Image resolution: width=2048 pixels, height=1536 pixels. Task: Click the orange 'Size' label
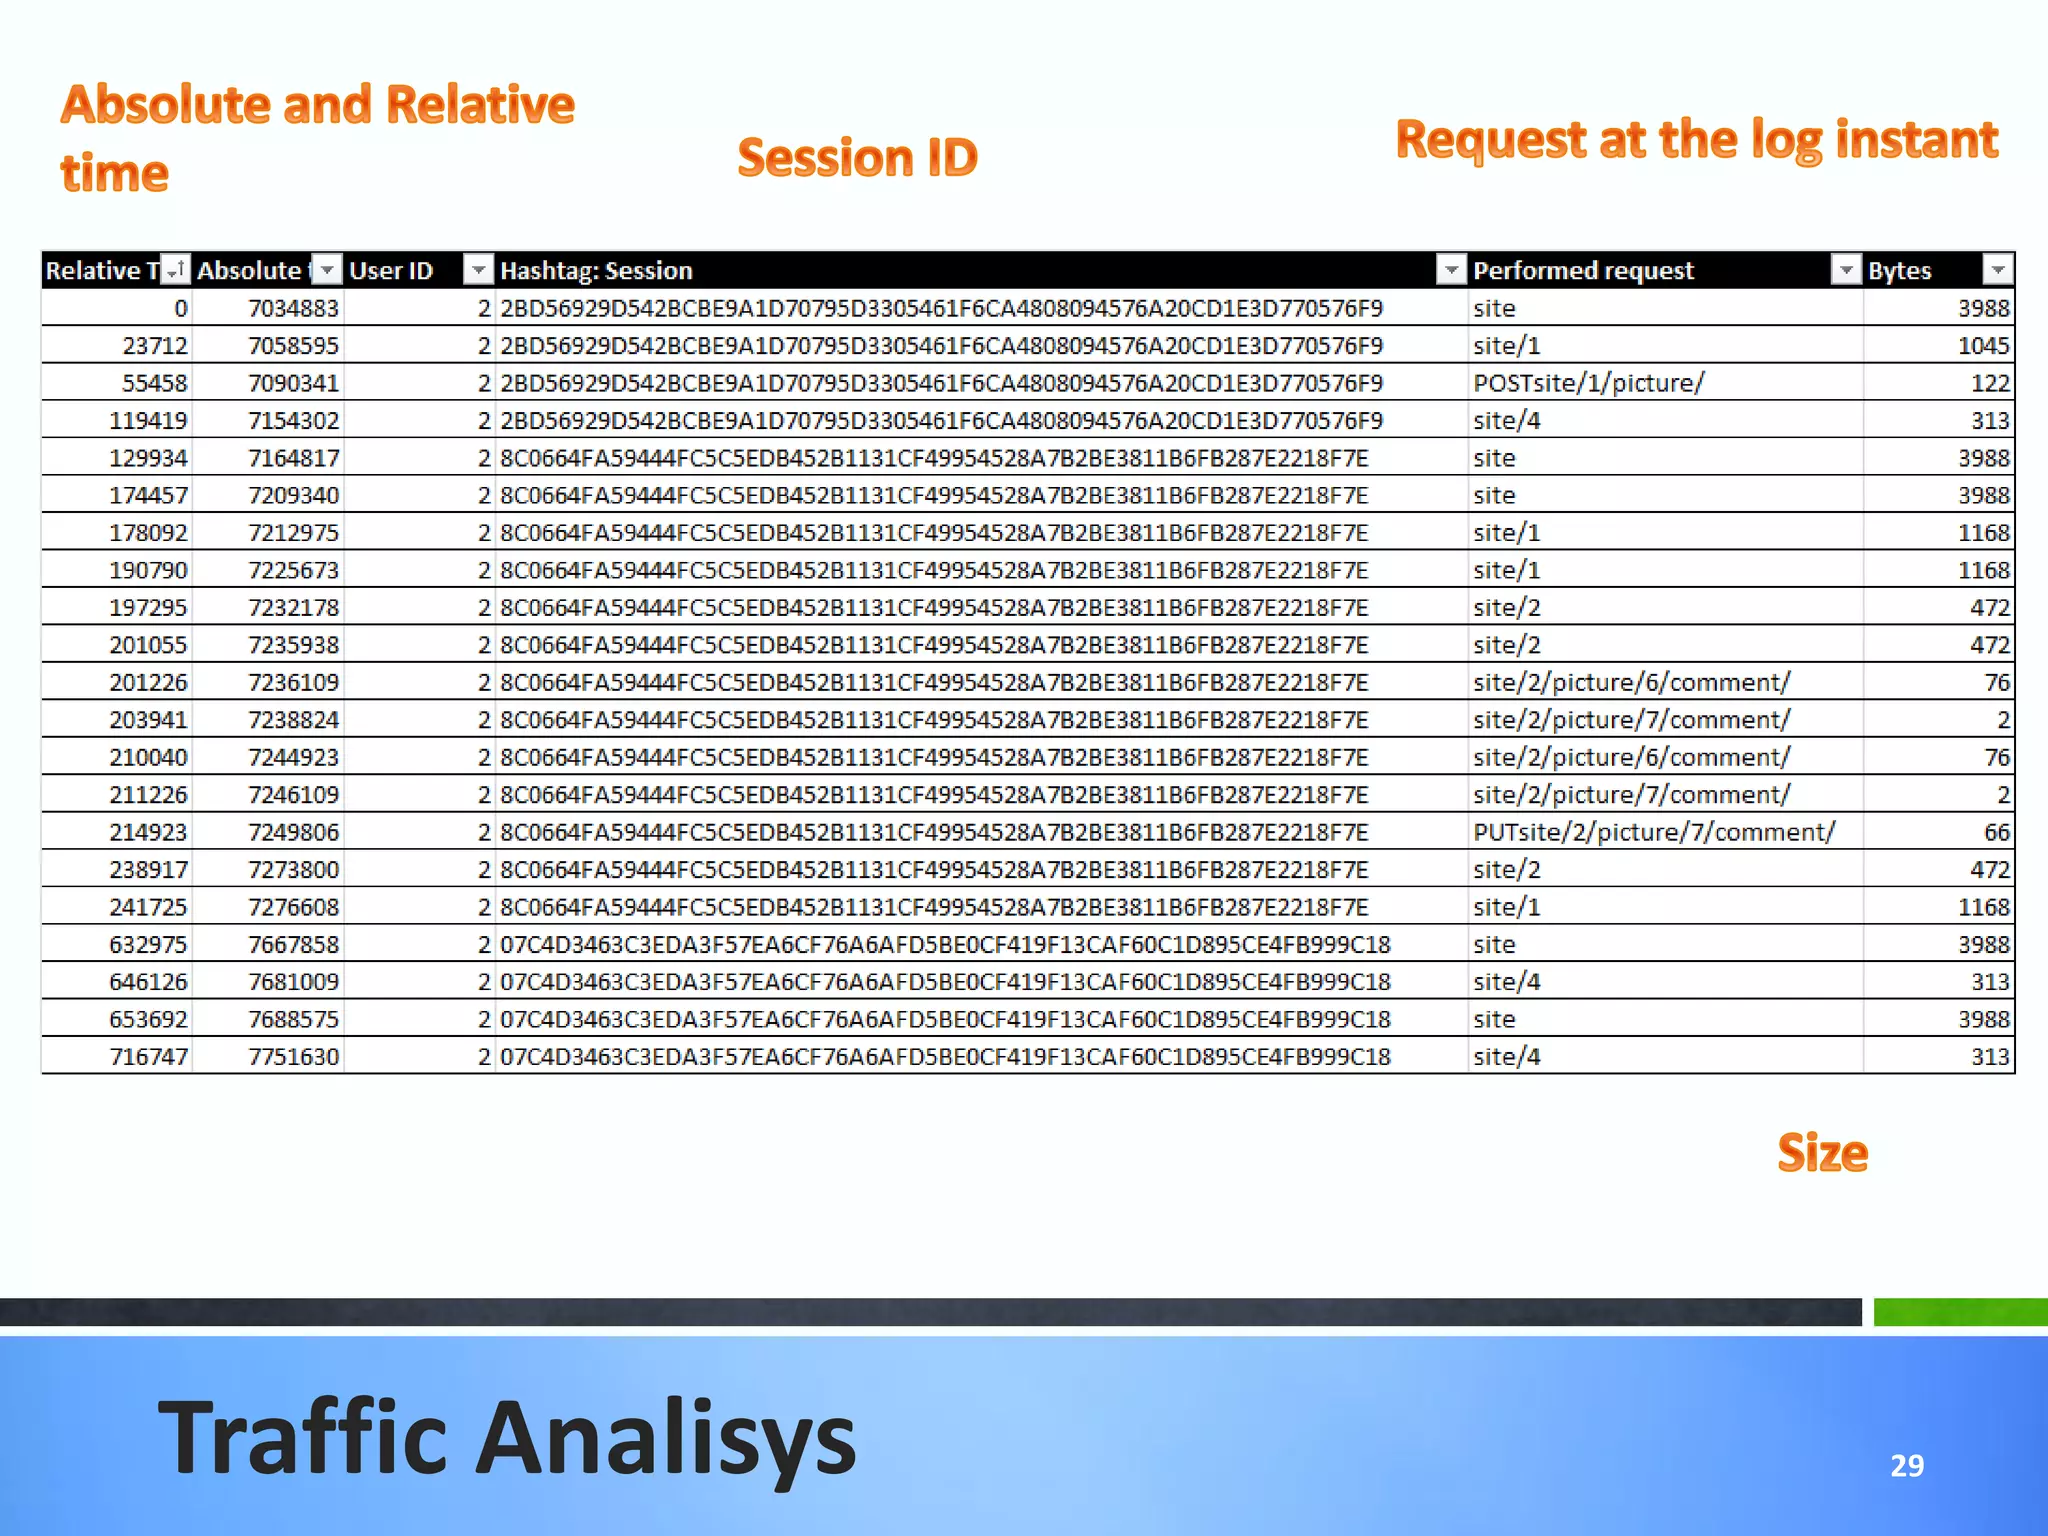[1823, 1152]
